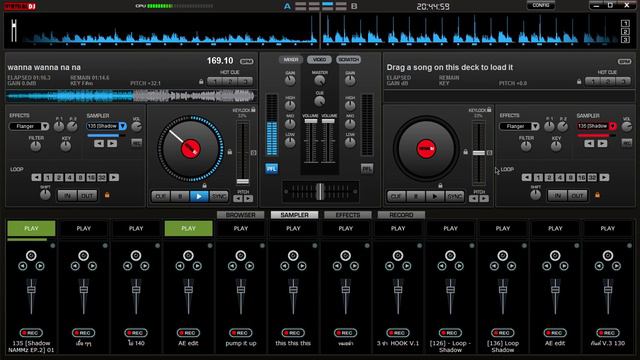Halve loop length with left deck loop arrow
The width and height of the screenshot is (640, 360).
[36, 178]
